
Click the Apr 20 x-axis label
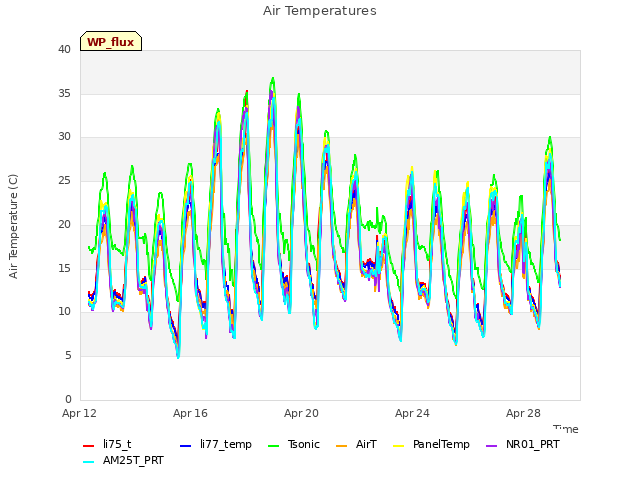tap(302, 413)
